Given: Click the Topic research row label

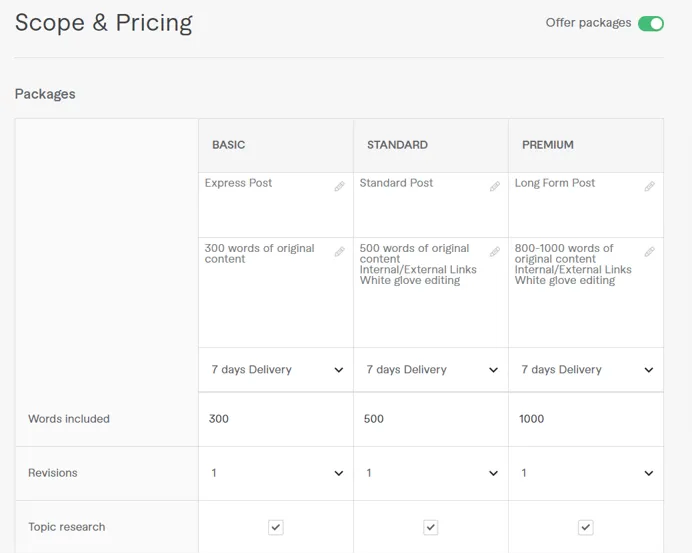Looking at the screenshot, I should tap(67, 527).
